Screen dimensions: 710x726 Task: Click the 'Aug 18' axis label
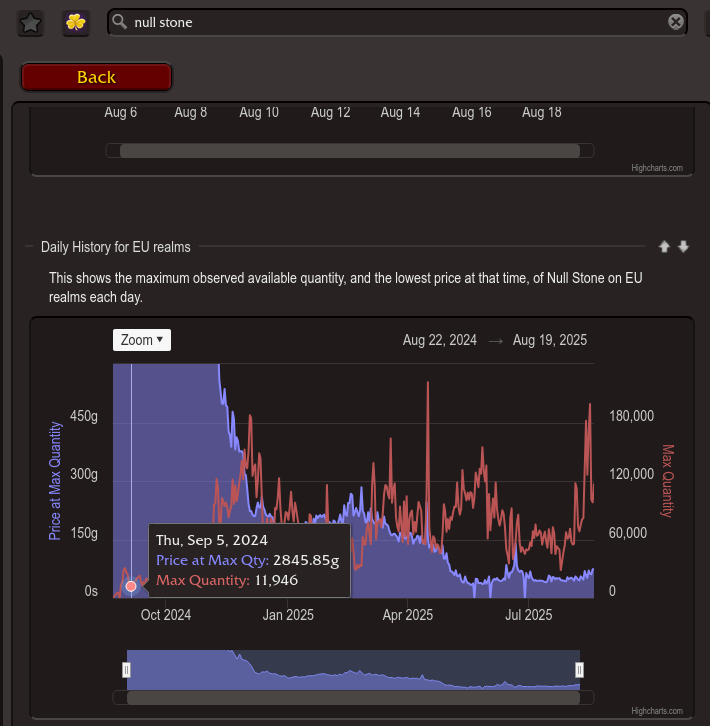tap(541, 112)
